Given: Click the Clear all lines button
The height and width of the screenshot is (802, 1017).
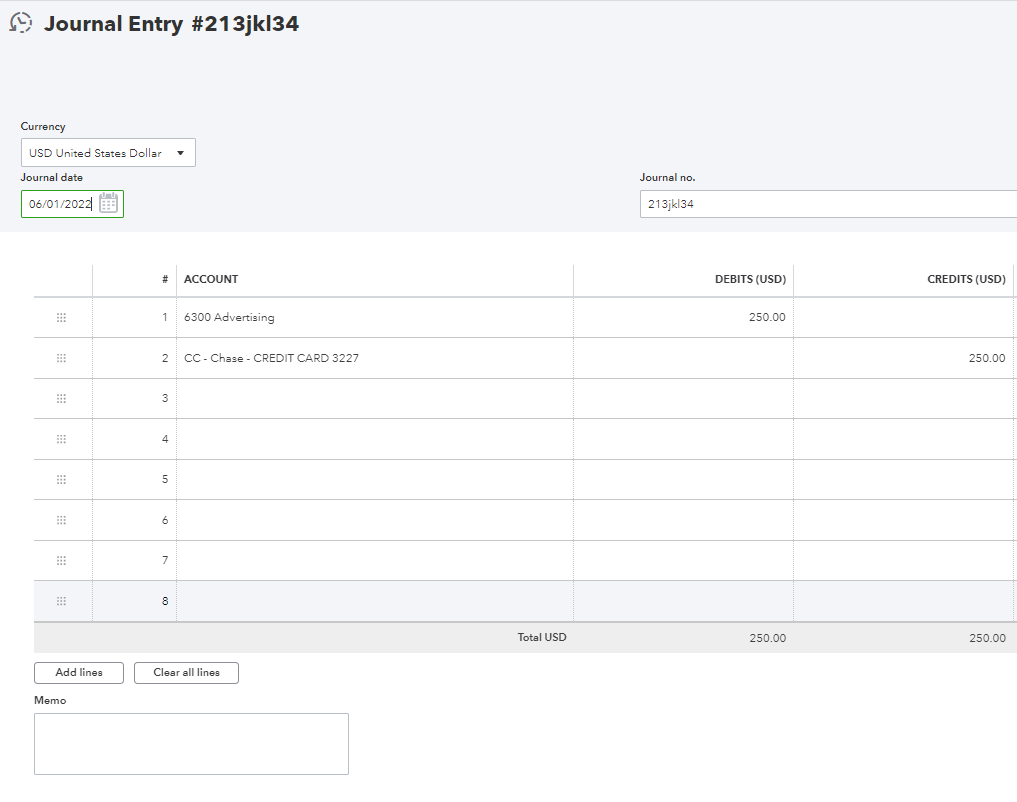Looking at the screenshot, I should (x=186, y=672).
